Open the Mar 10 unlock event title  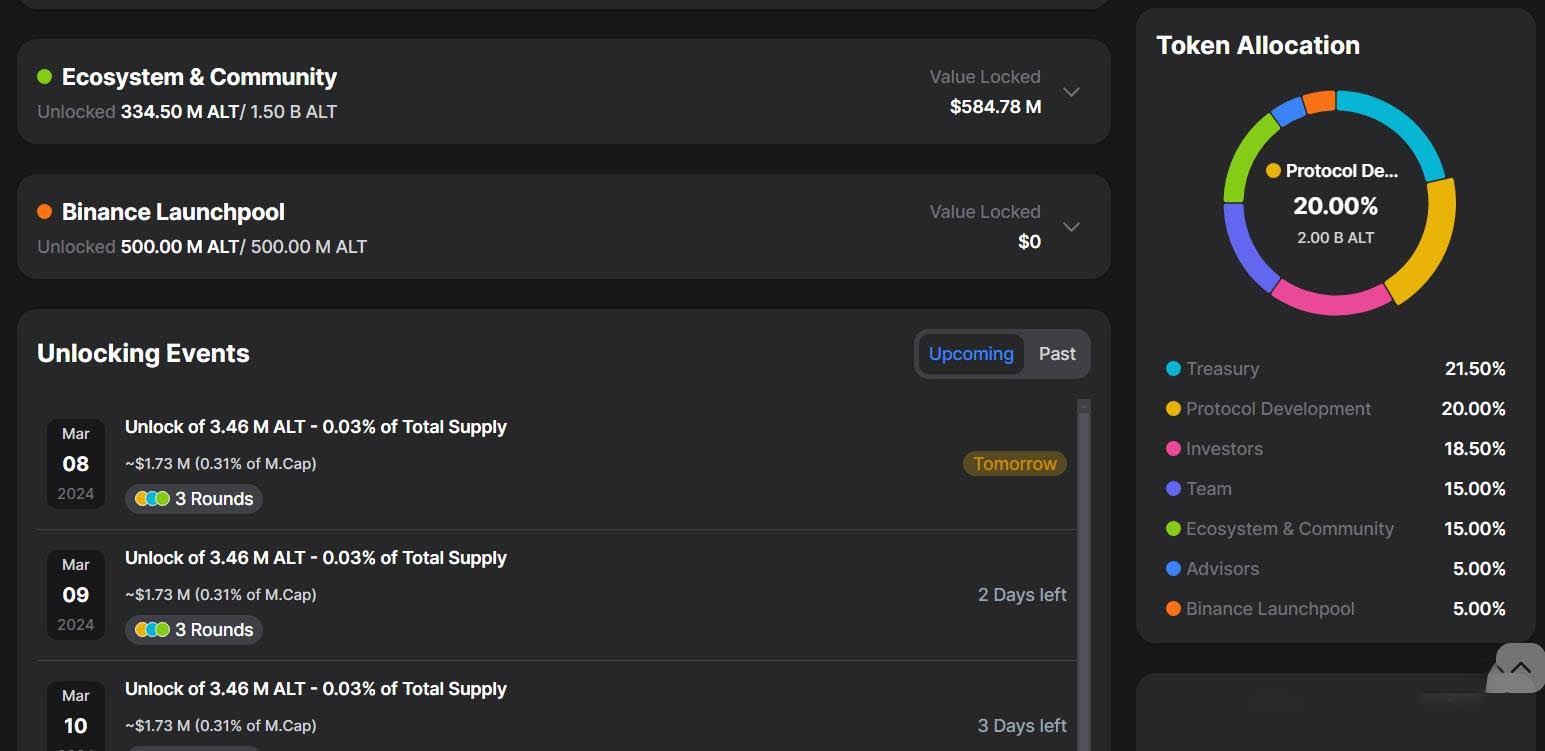coord(315,689)
